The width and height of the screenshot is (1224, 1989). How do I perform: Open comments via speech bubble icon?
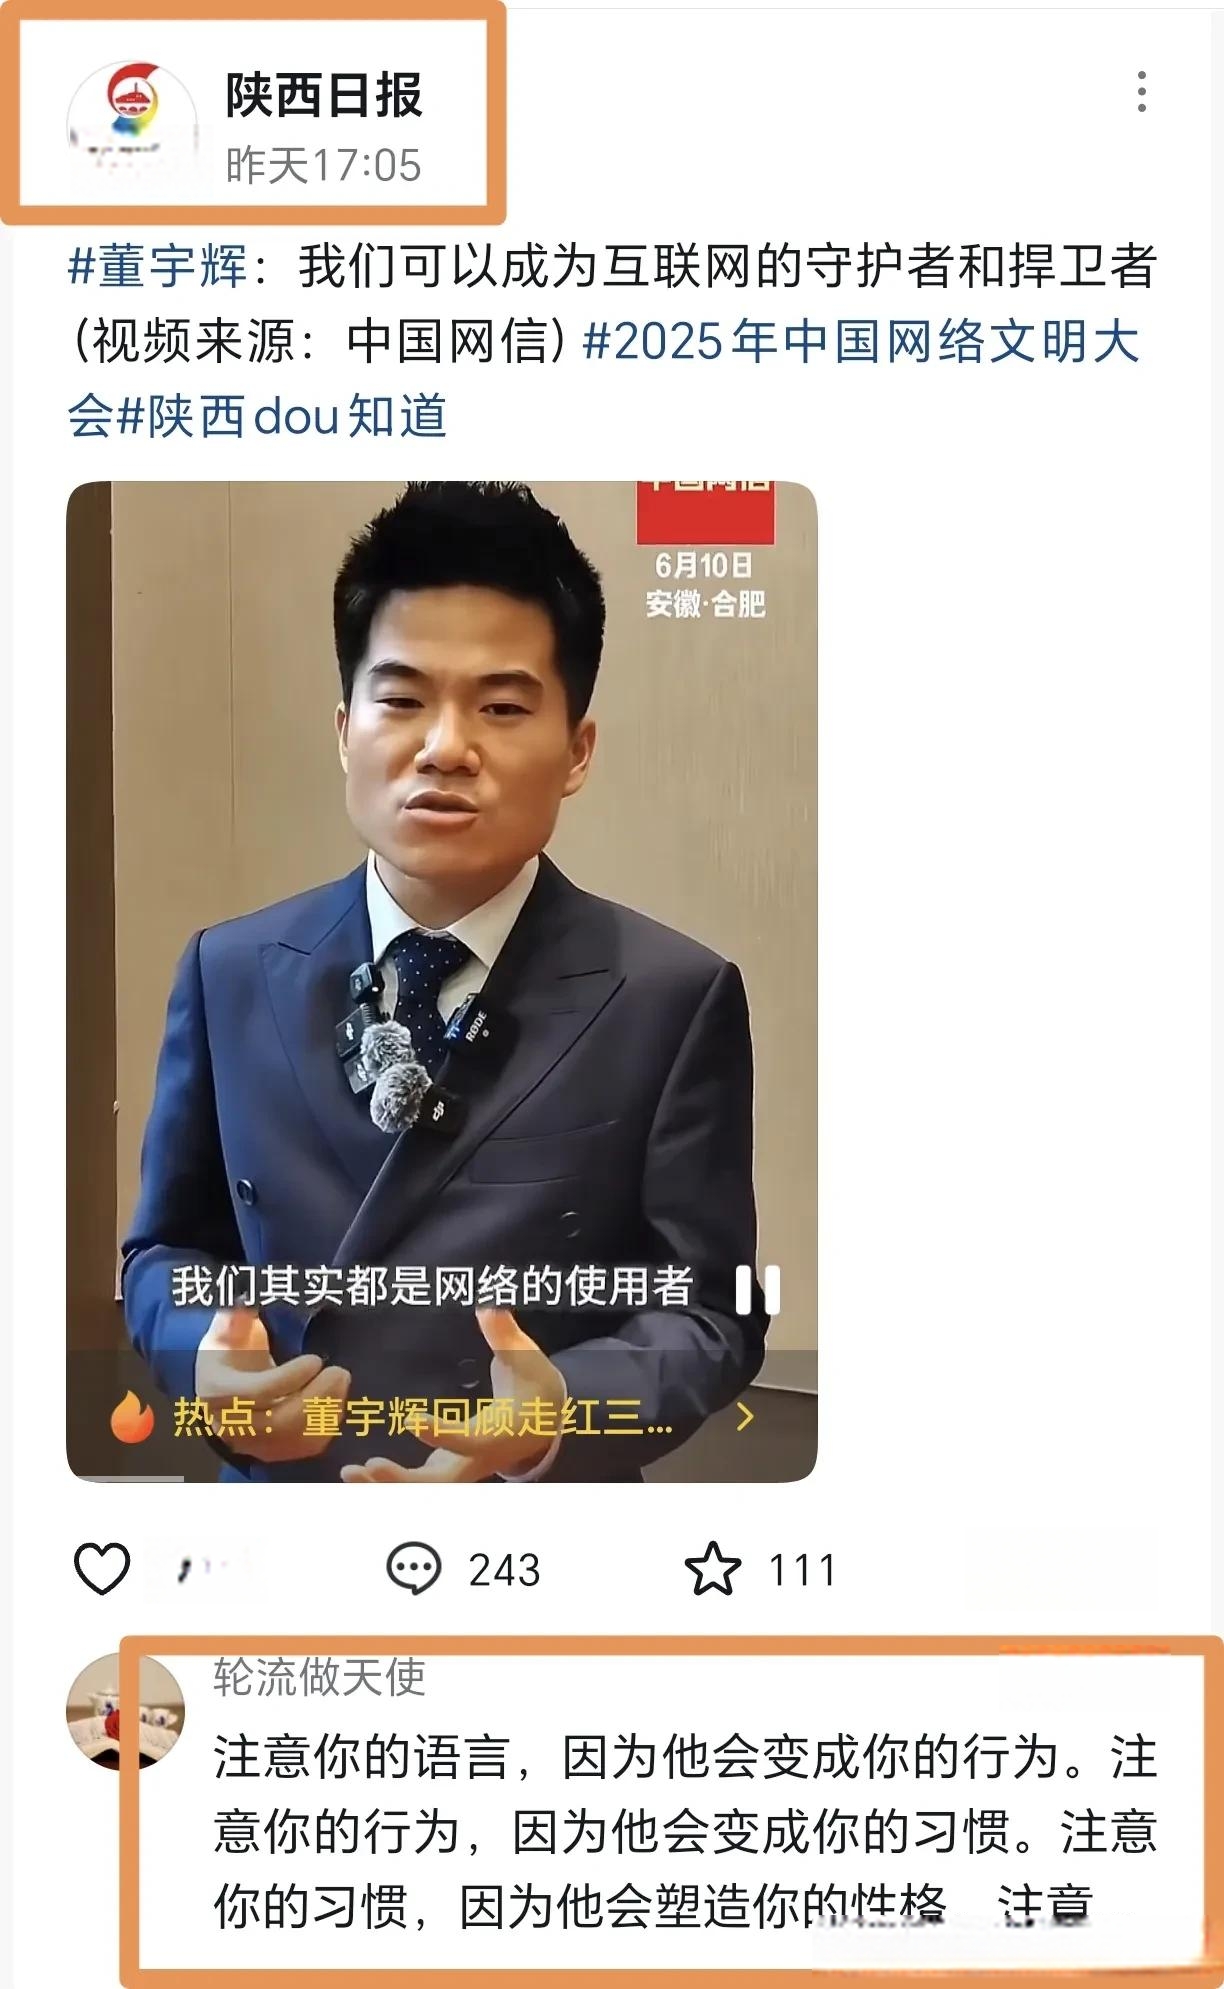click(x=413, y=1568)
